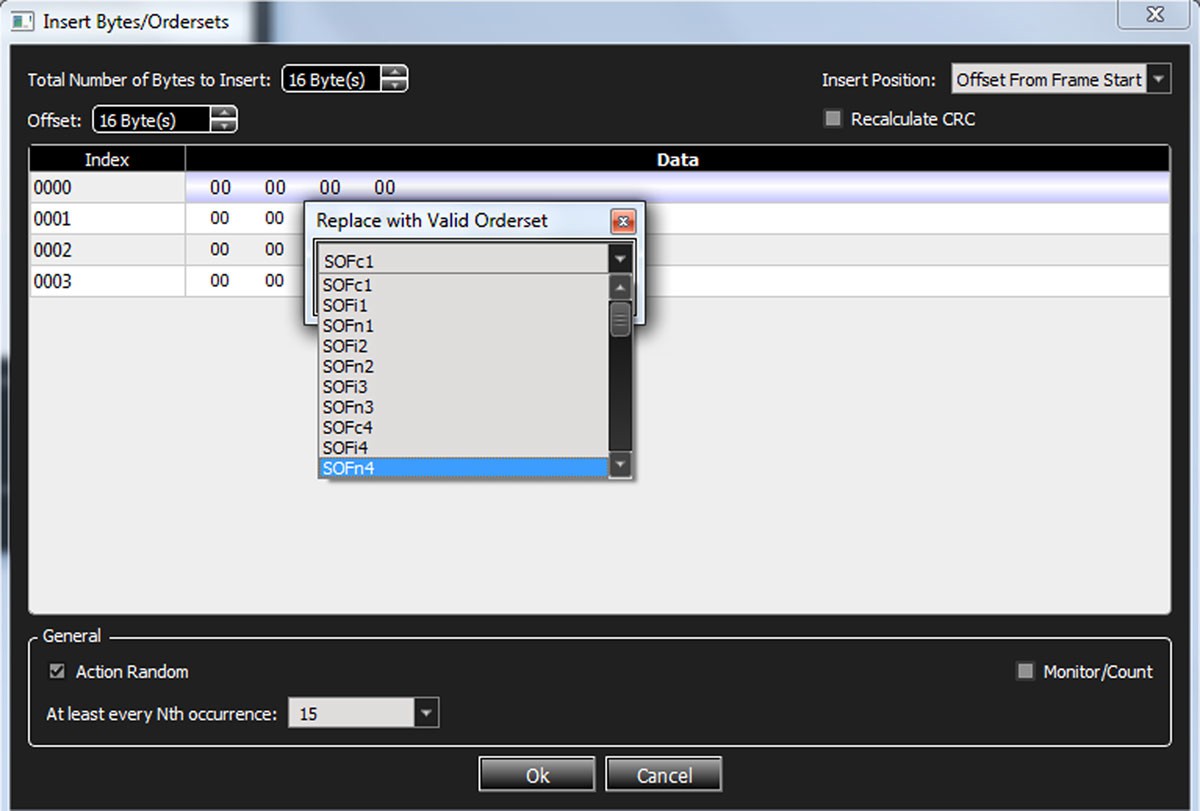The height and width of the screenshot is (811, 1200).
Task: Click the dropdown list scroll-up arrow
Action: point(621,287)
